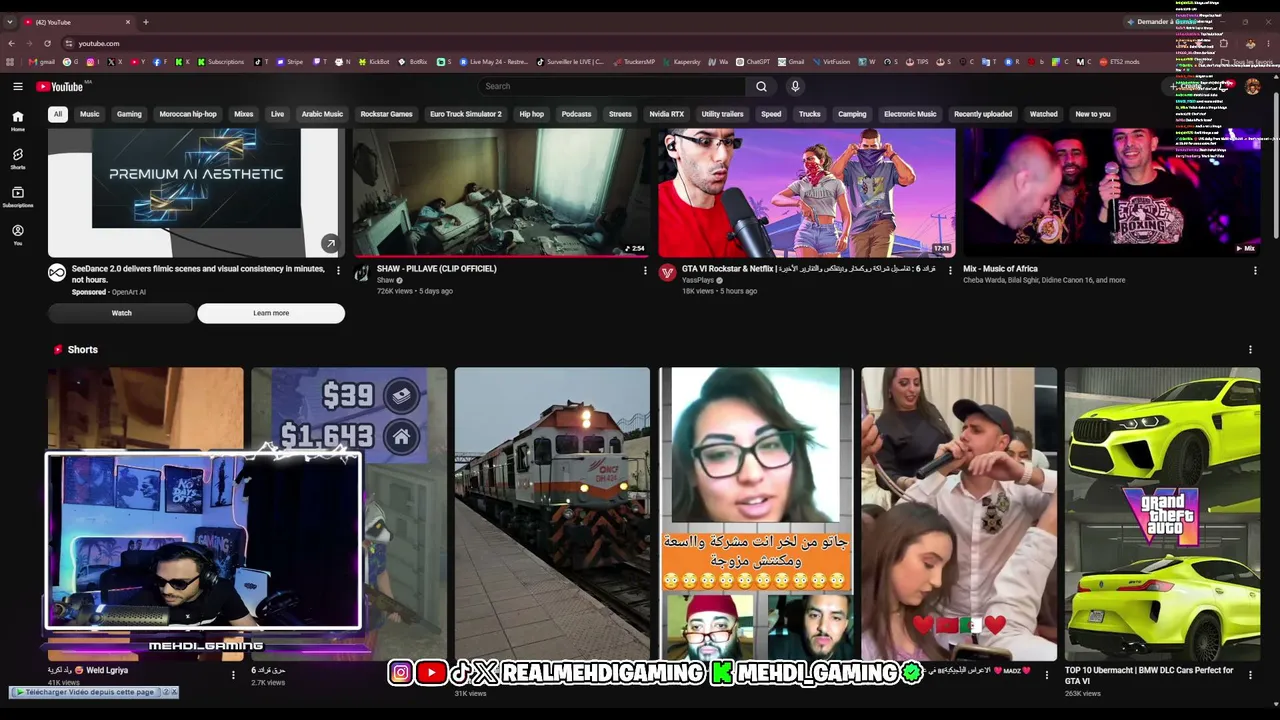Start voice search with the microphone icon
1280x720 pixels.
coord(795,86)
